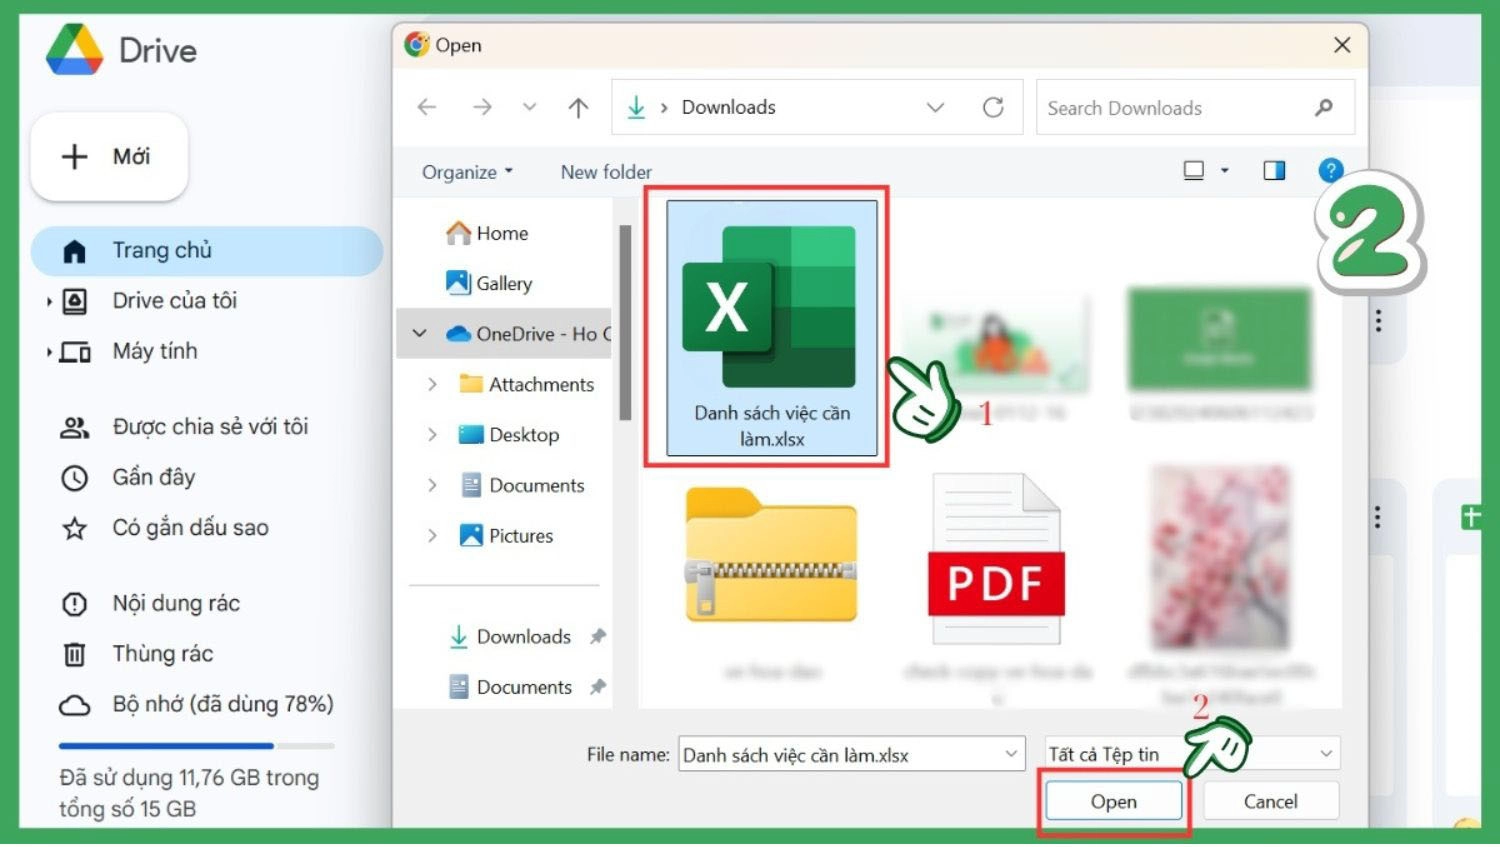This screenshot has height=847, width=1500.
Task: Open Trang chủ in Drive sidebar
Action: [x=207, y=251]
